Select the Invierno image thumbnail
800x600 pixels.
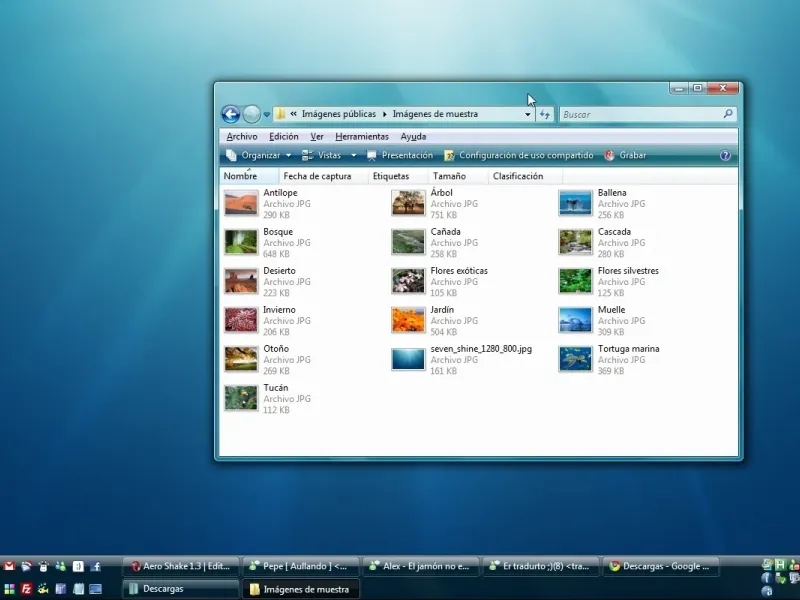241,320
